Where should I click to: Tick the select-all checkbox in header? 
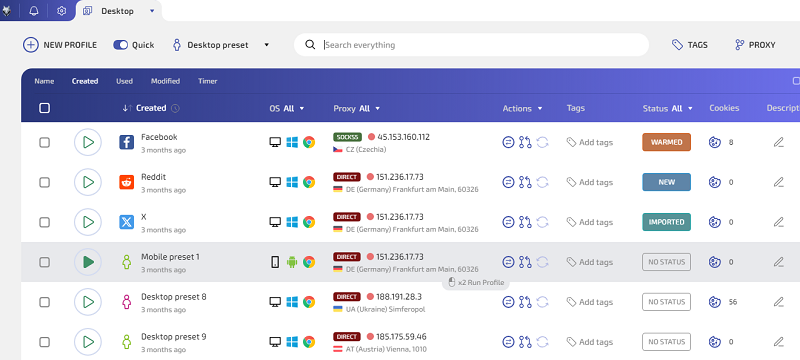click(44, 108)
